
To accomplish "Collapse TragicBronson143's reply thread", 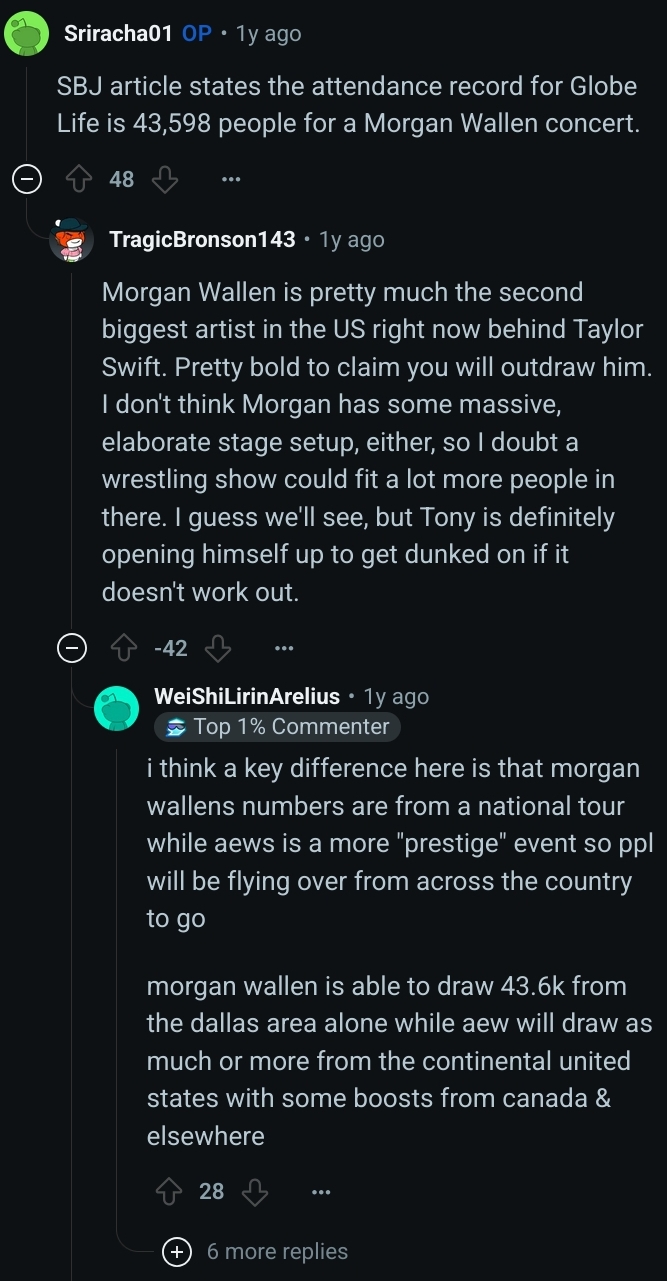I will (x=71, y=649).
